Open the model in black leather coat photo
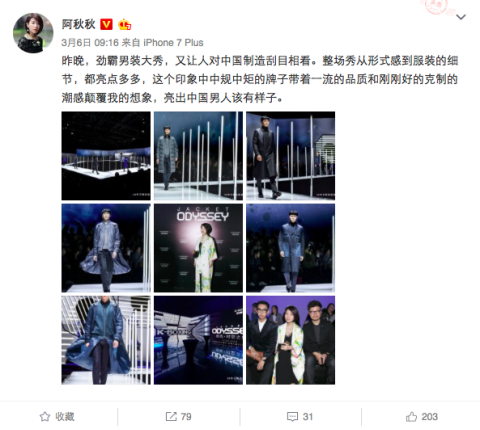The image size is (480, 430). pyautogui.click(x=291, y=156)
